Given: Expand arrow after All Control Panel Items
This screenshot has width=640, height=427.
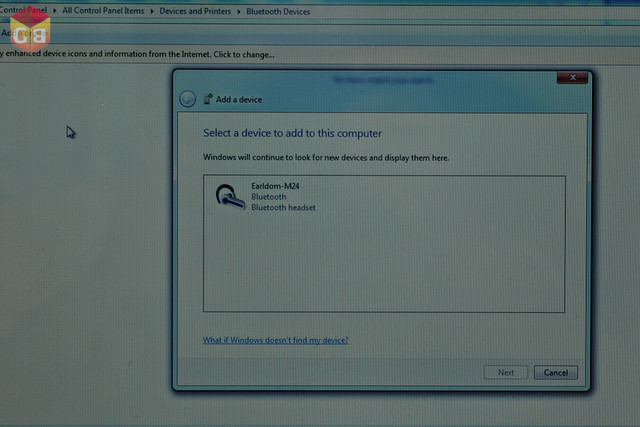Looking at the screenshot, I should click(x=152, y=11).
